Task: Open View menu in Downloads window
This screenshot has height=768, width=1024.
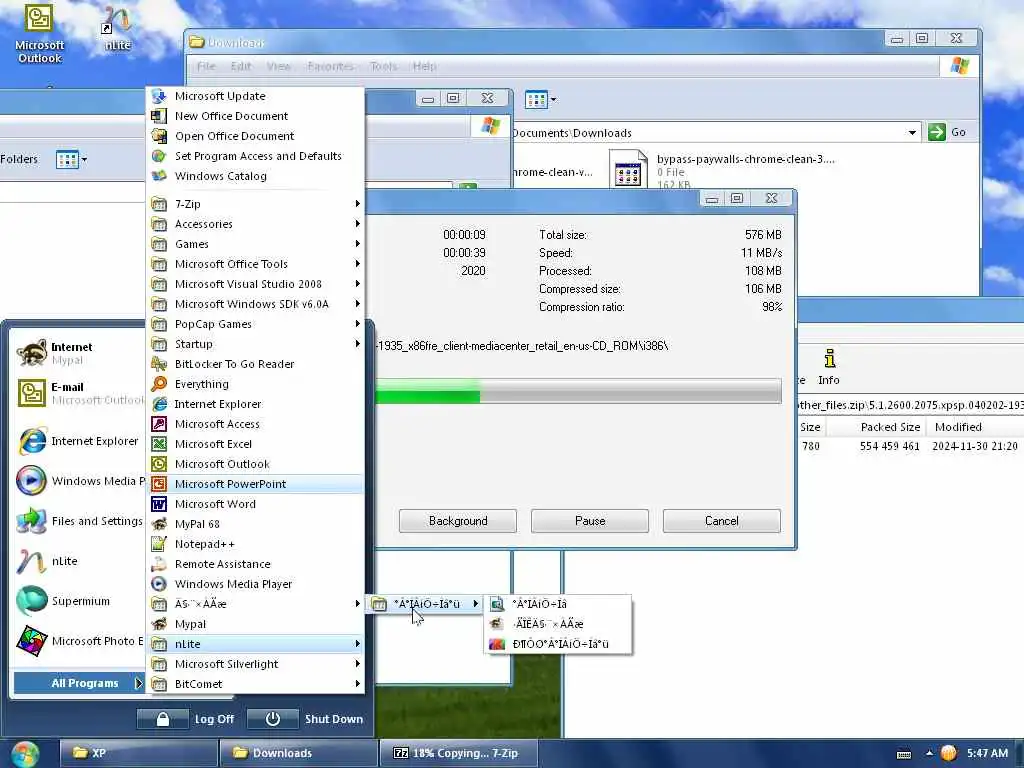Action: [279, 66]
